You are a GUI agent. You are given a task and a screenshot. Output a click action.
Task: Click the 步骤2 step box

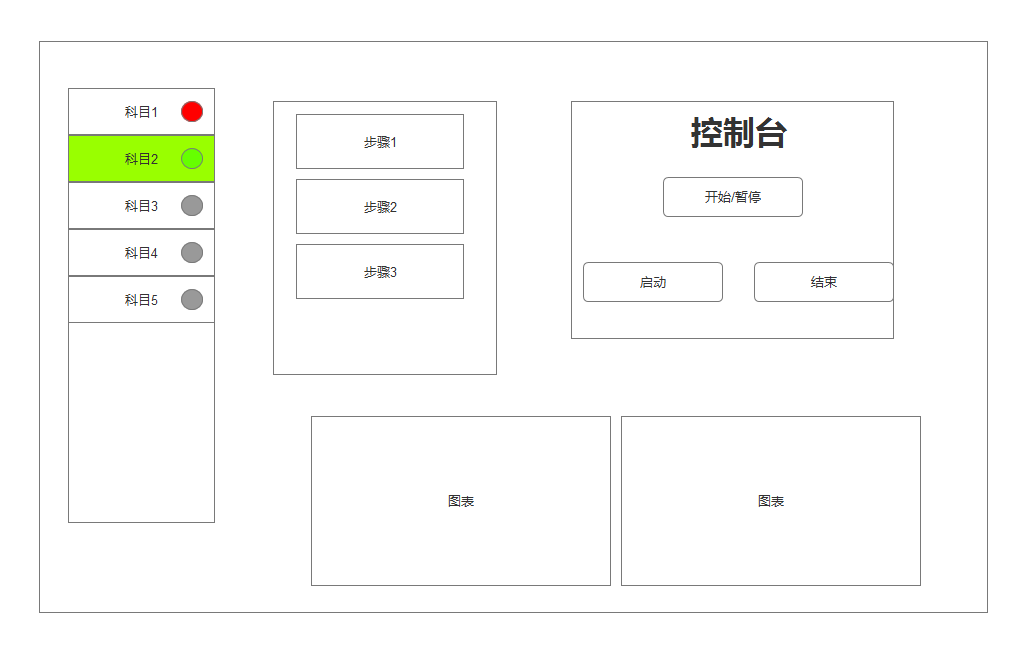(380, 207)
